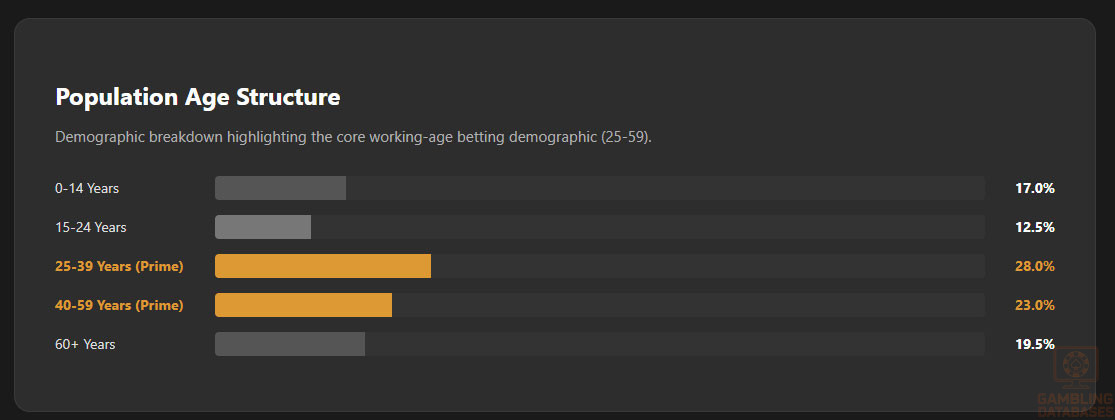The image size is (1115, 420).
Task: Click the 40-59 Years (Prime) label
Action: [x=119, y=305]
